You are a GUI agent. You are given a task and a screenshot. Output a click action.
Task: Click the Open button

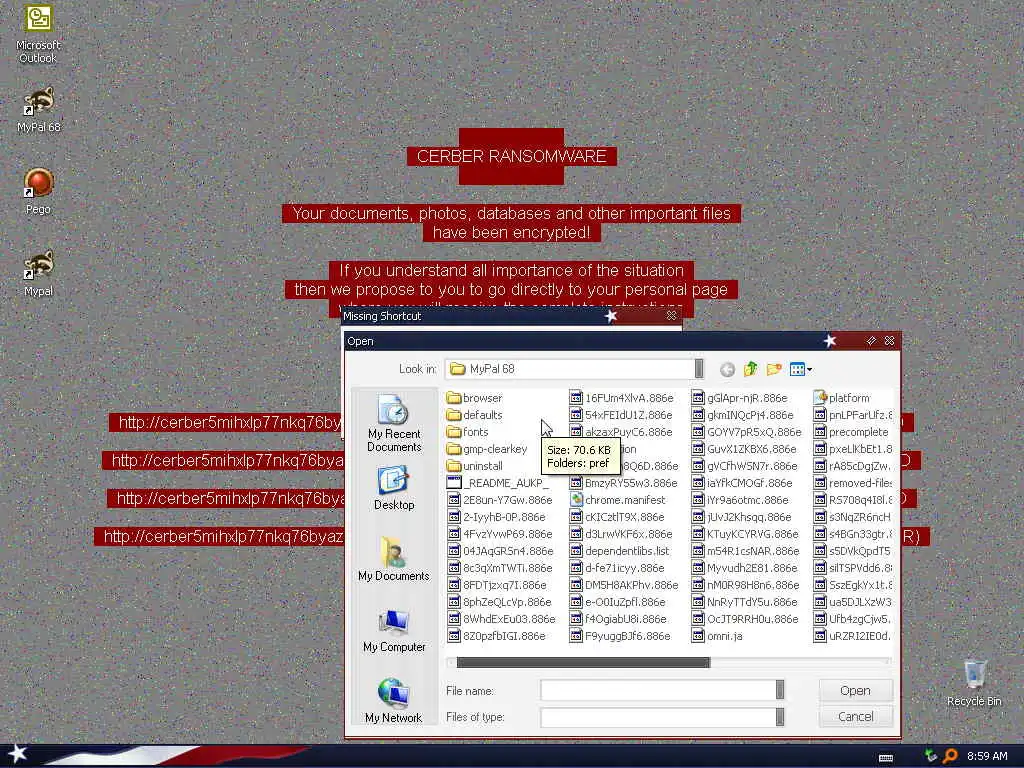pos(855,690)
